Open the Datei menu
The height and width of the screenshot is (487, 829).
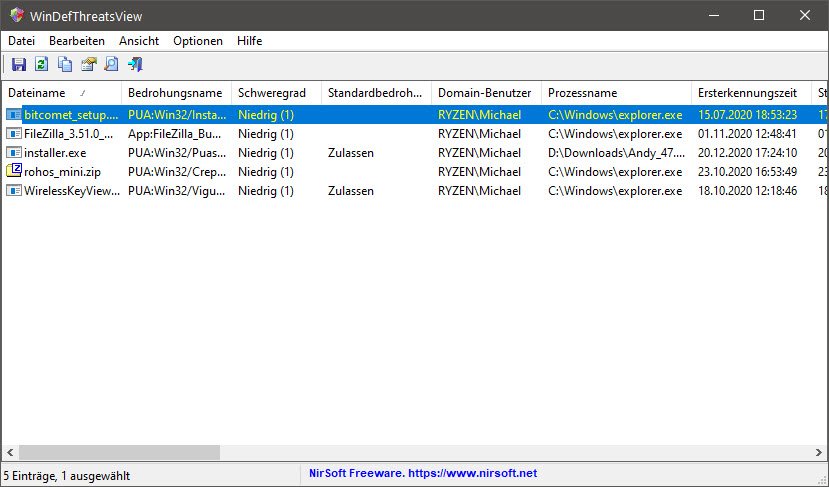pyautogui.click(x=21, y=41)
